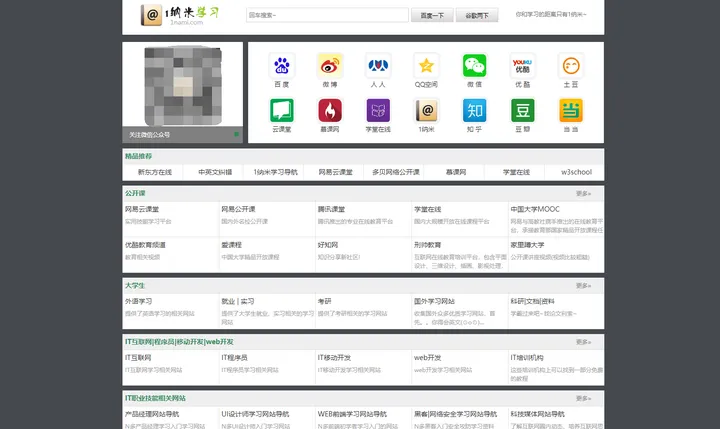Click the small green square beside 关注微信公众号

pos(236,134)
